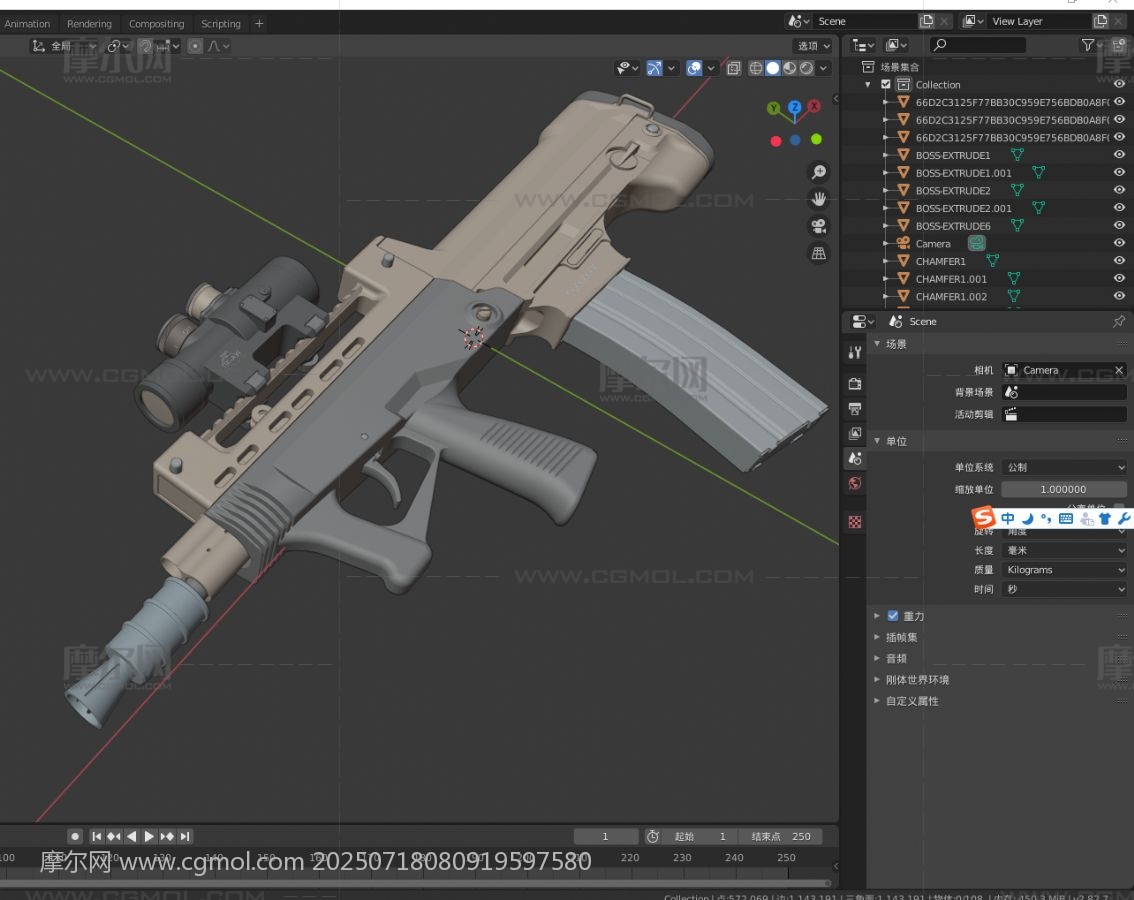Switch to rendered viewport shading
Screen dimensions: 1134x900
[x=806, y=68]
